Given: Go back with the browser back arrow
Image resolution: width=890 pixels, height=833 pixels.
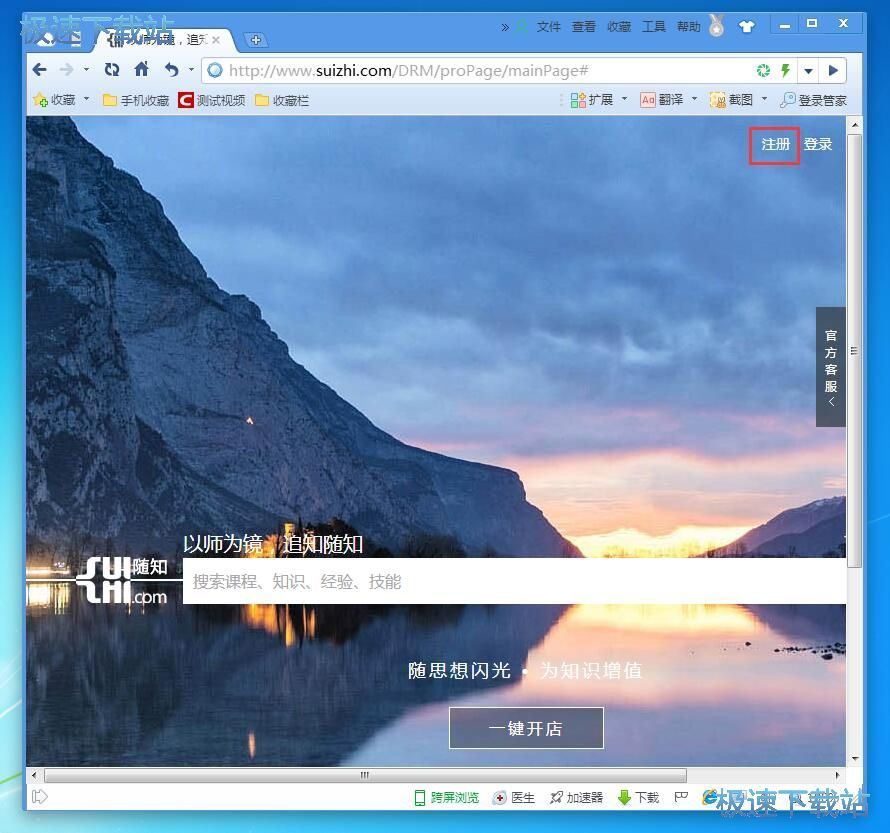Looking at the screenshot, I should [x=40, y=70].
